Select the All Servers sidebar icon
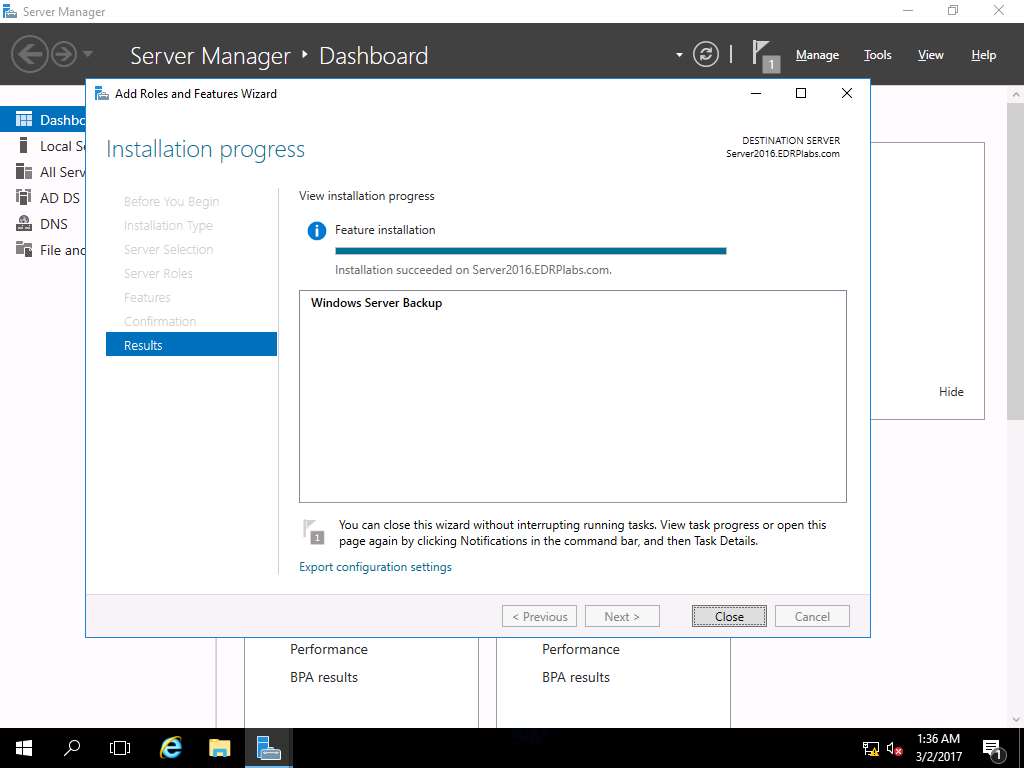The height and width of the screenshot is (768, 1024). tap(24, 172)
